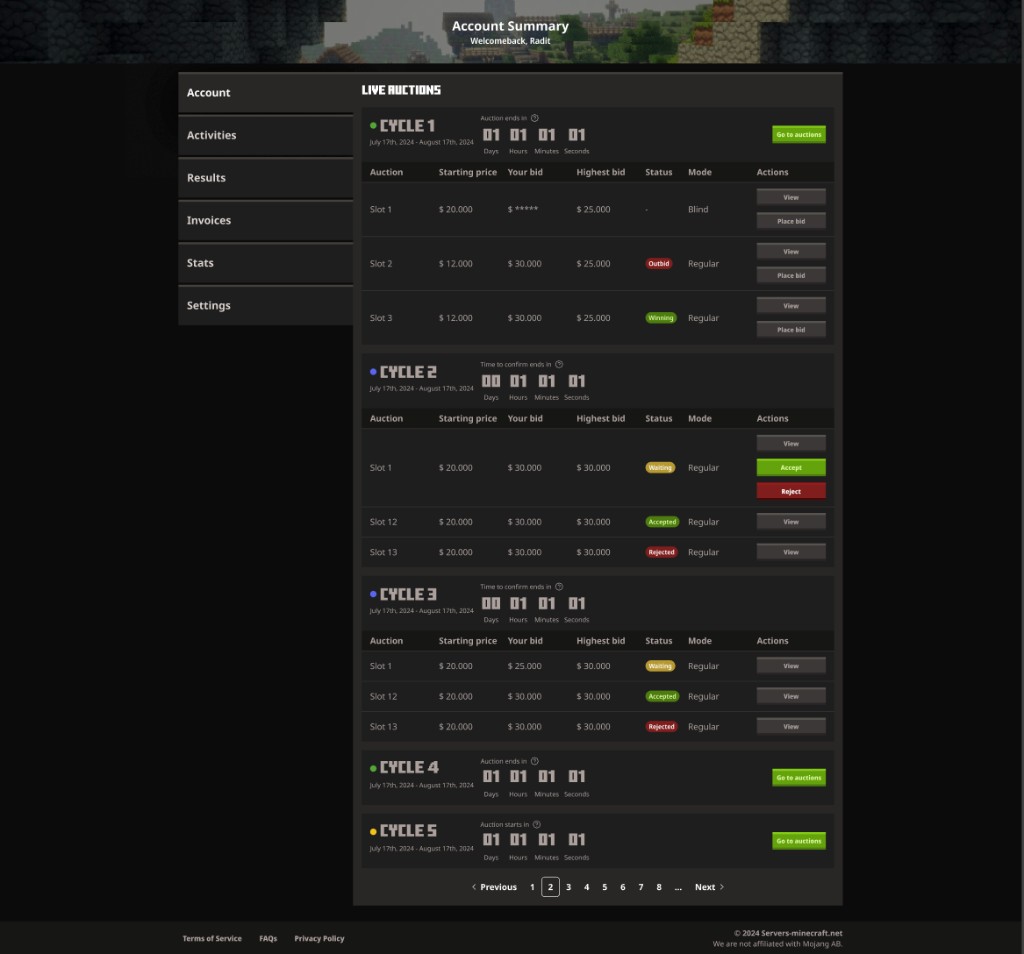Image resolution: width=1024 pixels, height=954 pixels.
Task: Go to the Next page
Action: [x=705, y=887]
